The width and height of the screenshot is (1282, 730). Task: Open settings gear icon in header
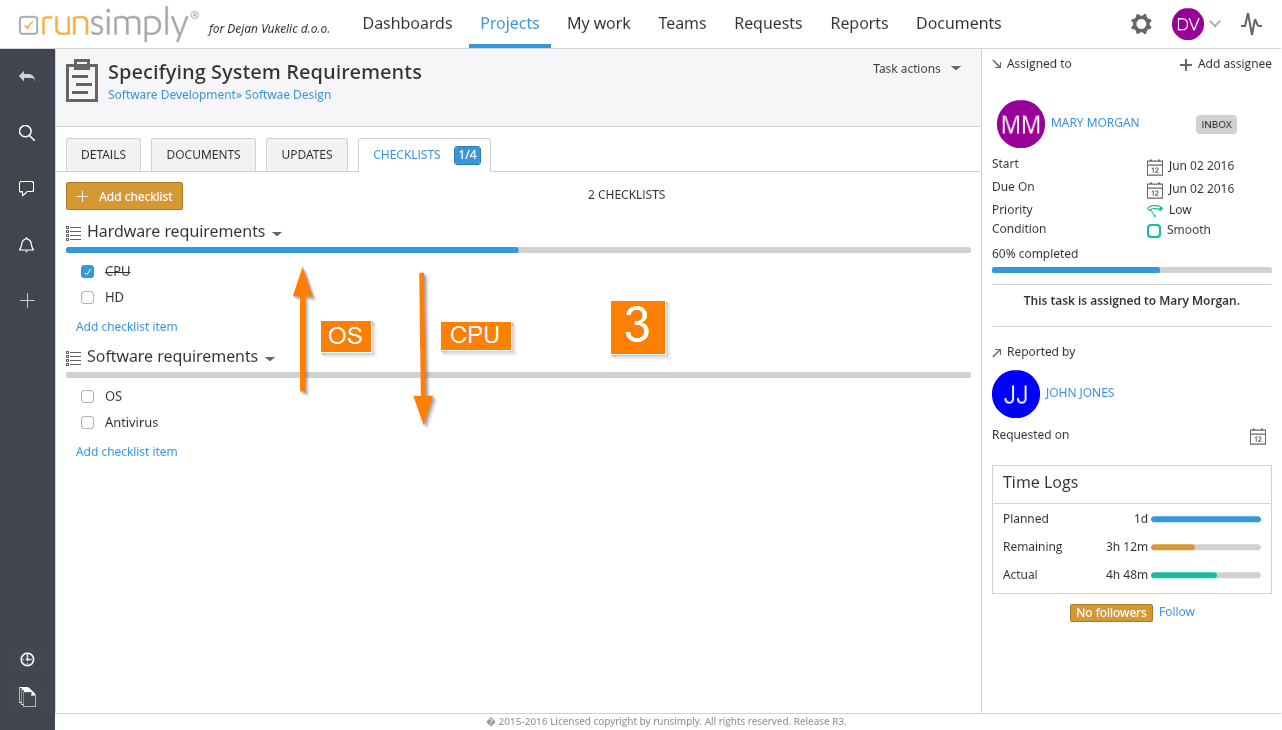point(1141,24)
